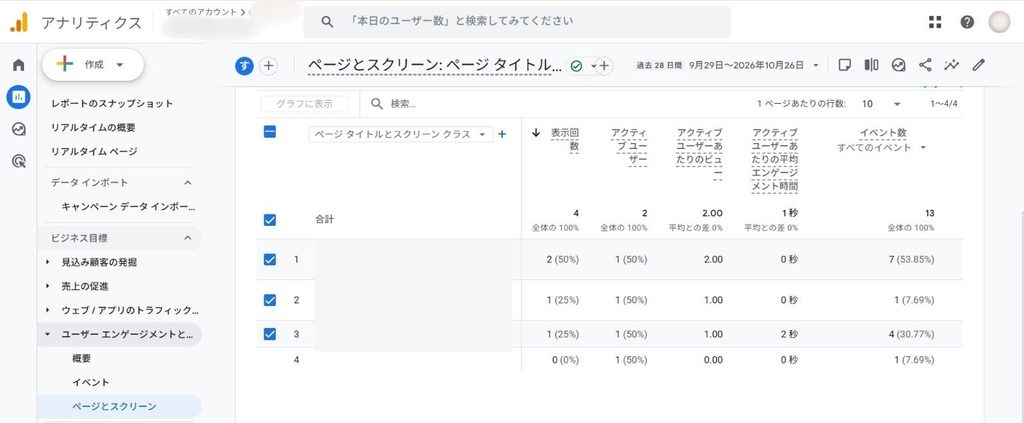Expand 見込み顧客の発掘 tree item
This screenshot has width=1024, height=423.
pos(48,262)
